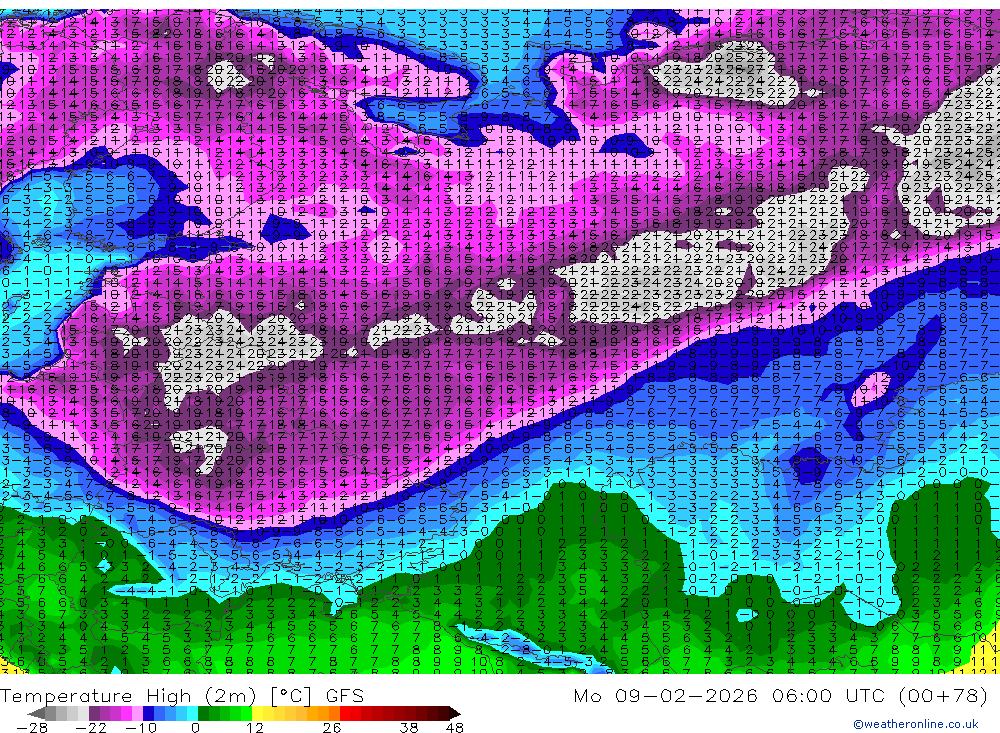Click the 0 legend label
Screen dimensions: 1000x733
[196, 727]
